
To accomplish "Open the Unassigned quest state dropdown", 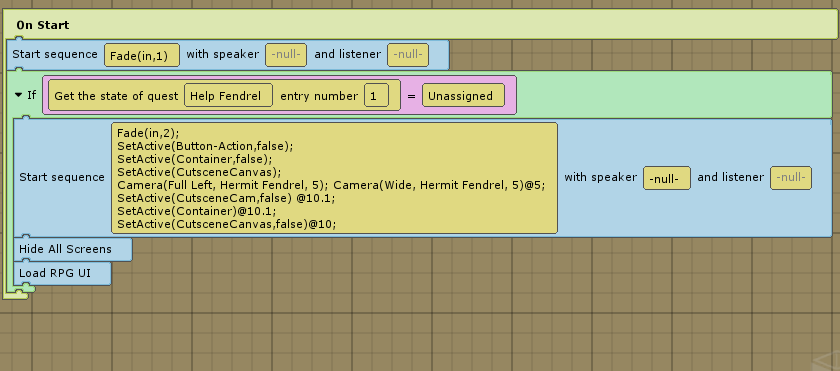I will tap(463, 95).
